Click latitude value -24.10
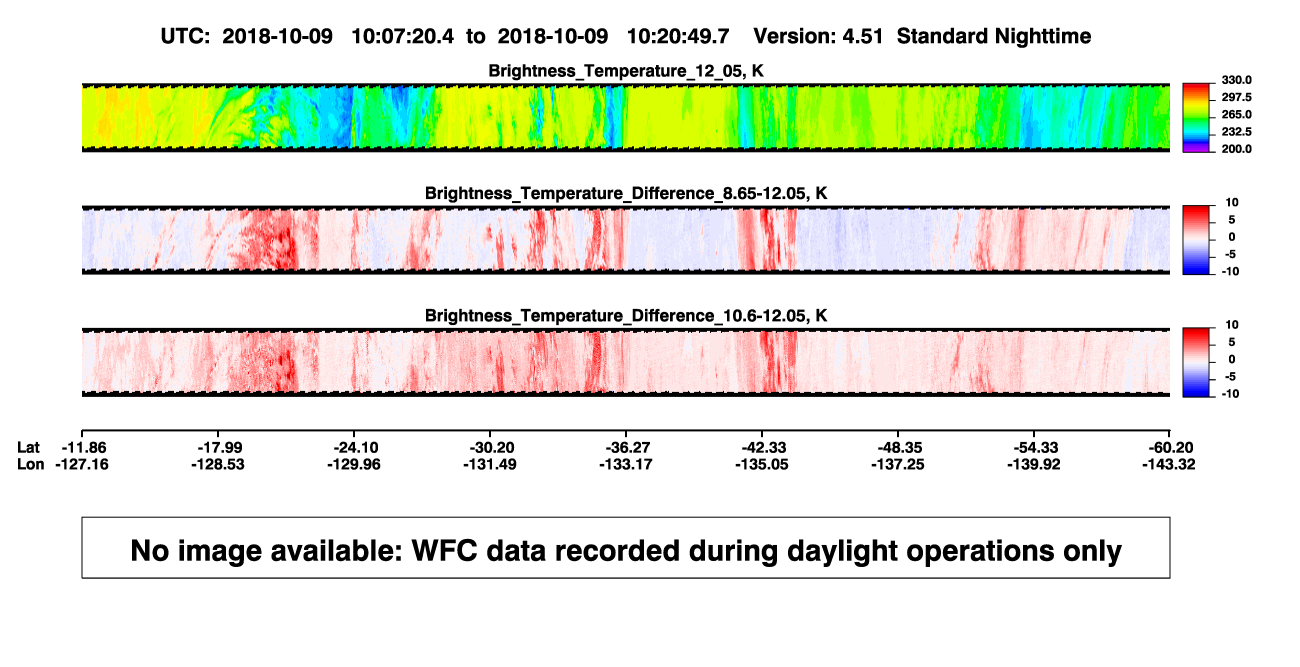 (x=355, y=447)
